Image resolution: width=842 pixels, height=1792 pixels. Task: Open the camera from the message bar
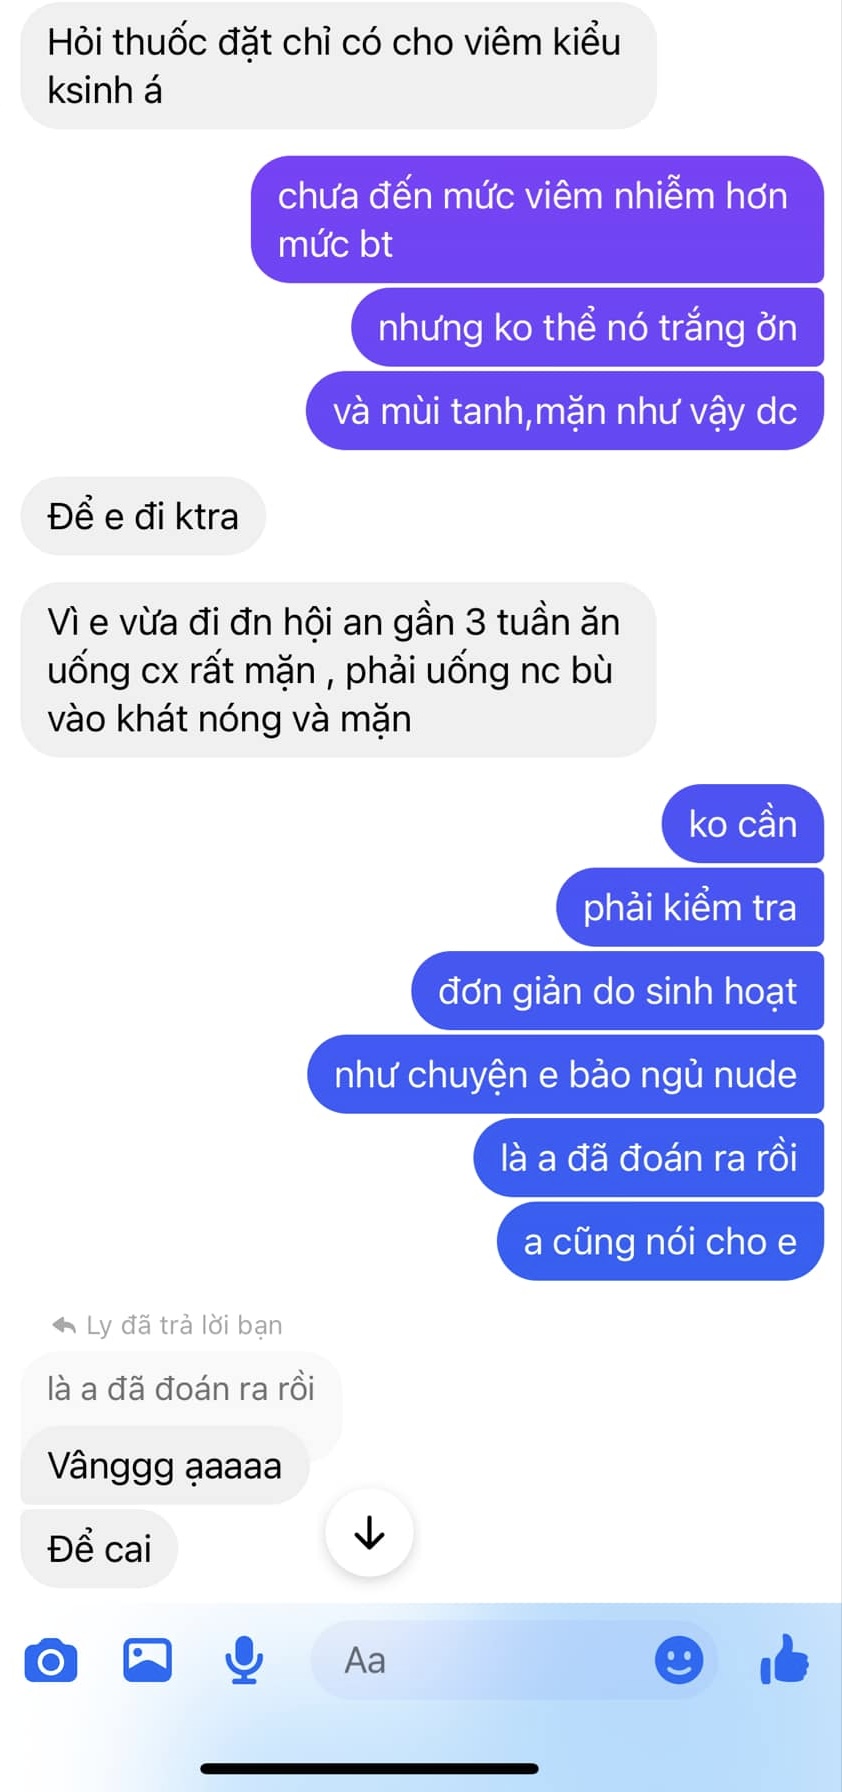(51, 1661)
